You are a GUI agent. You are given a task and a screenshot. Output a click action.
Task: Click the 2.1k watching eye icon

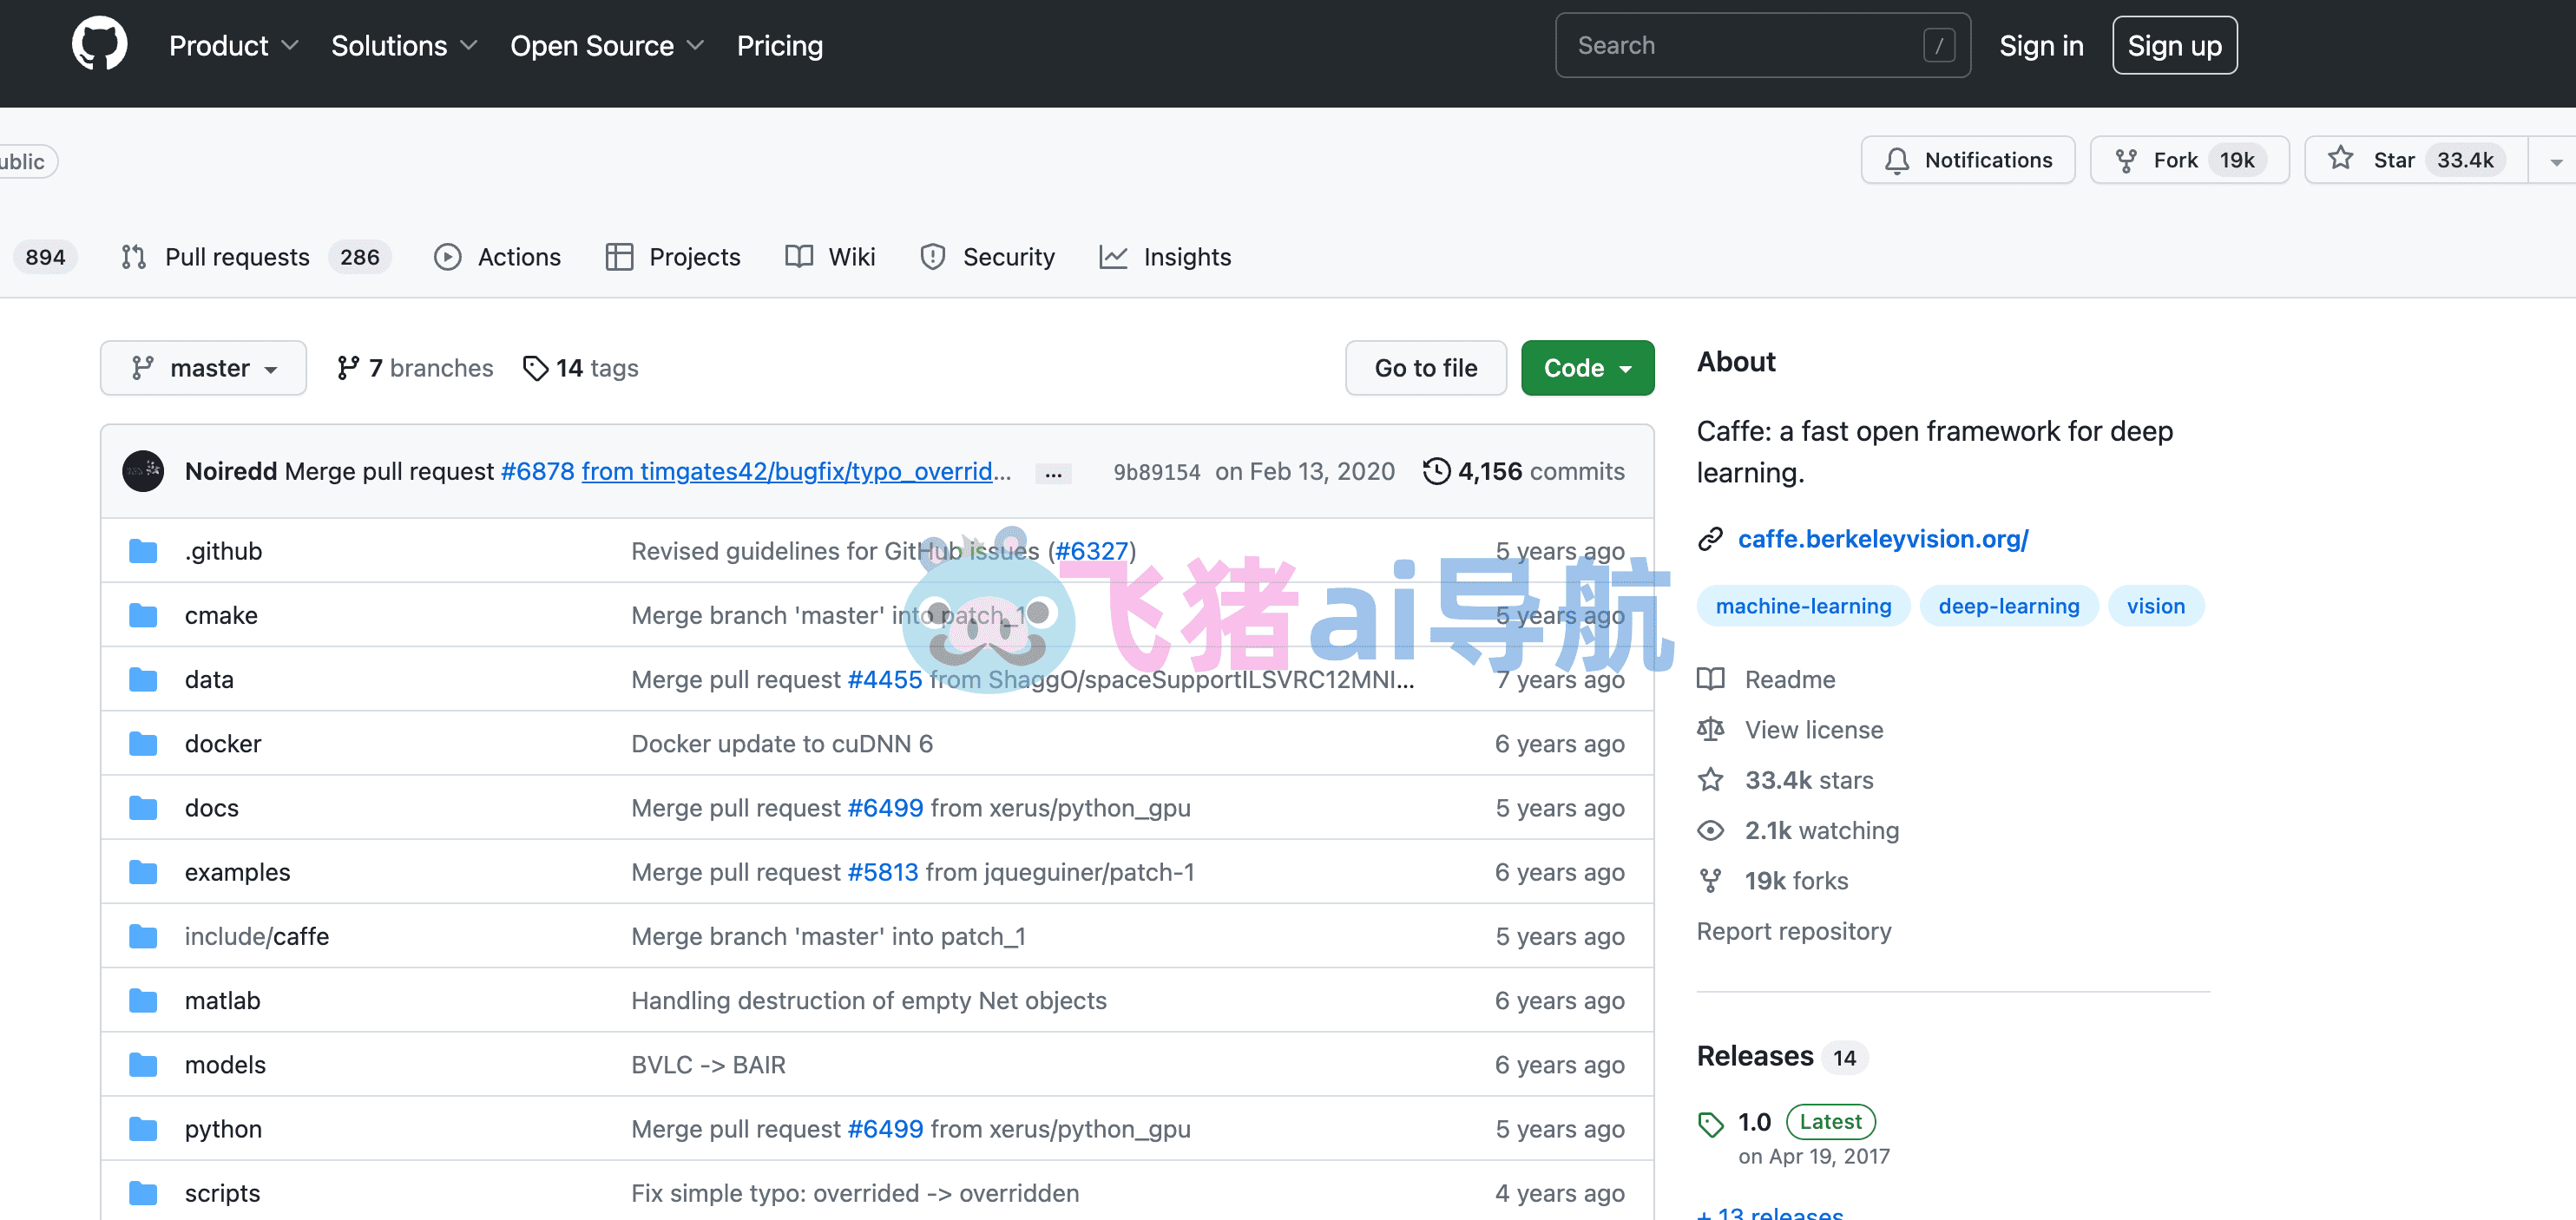click(1710, 830)
